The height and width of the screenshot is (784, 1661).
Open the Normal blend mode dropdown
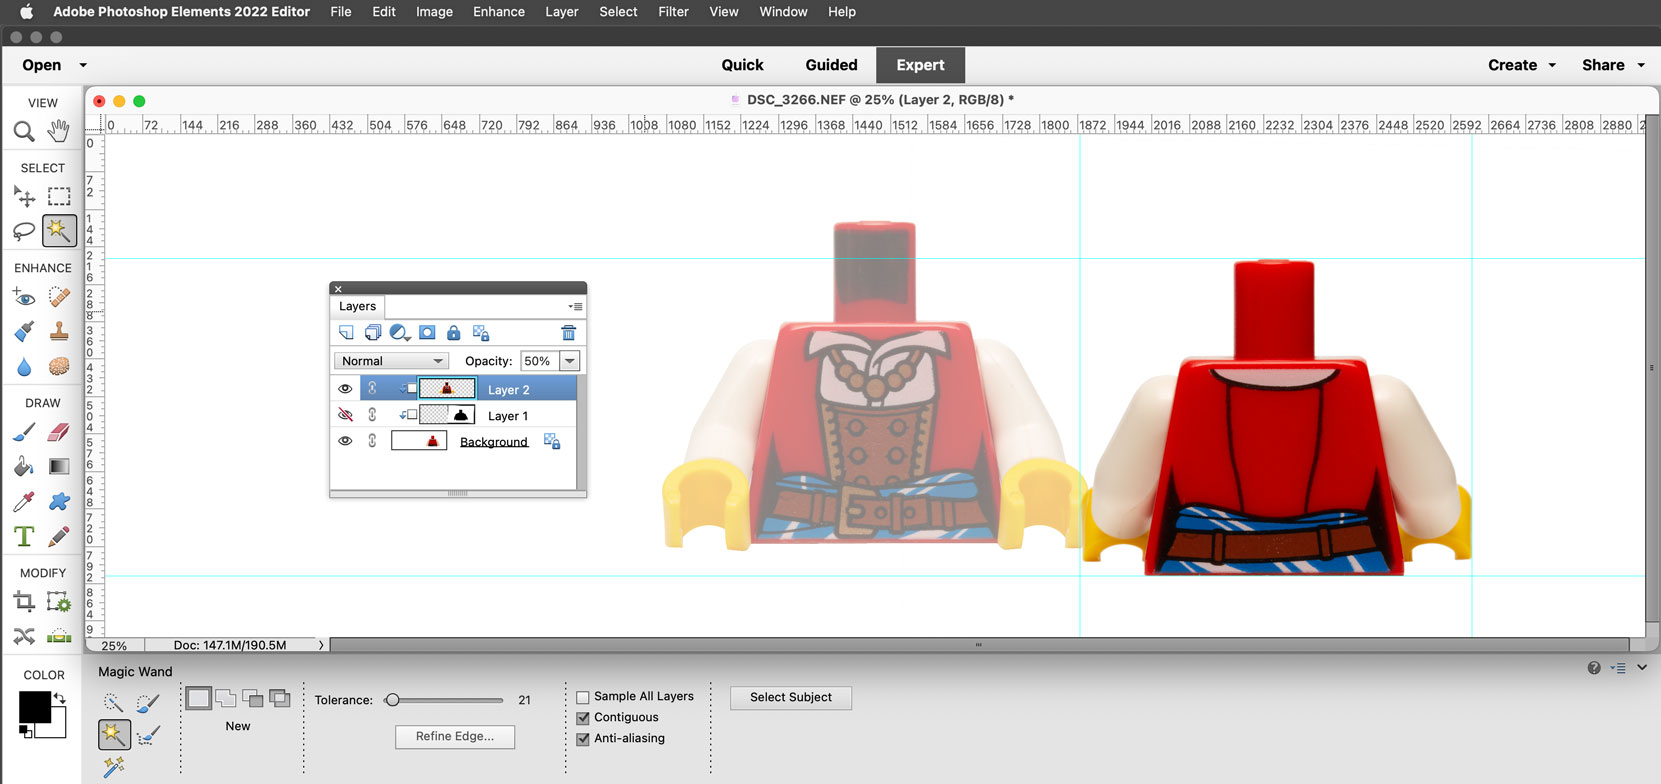coord(390,361)
